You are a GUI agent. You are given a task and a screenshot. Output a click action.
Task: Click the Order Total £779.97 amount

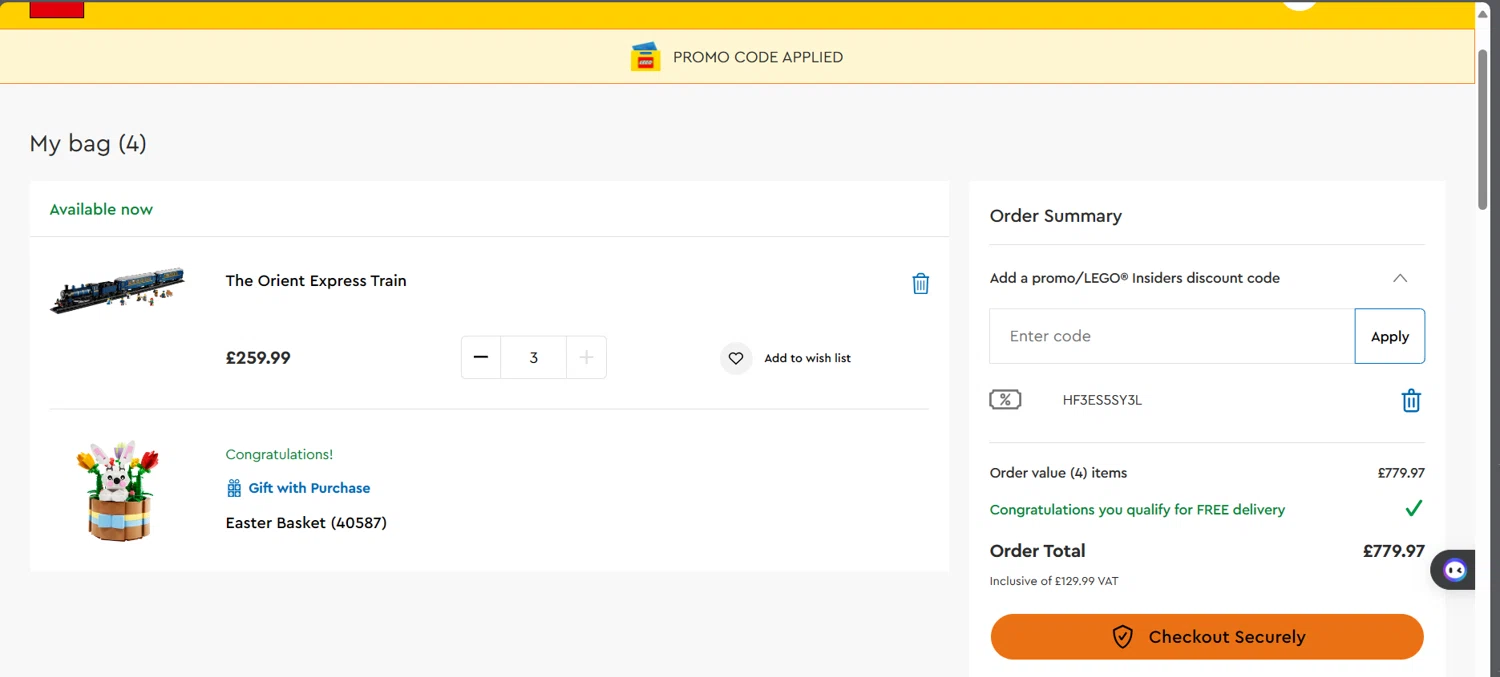coord(1394,551)
